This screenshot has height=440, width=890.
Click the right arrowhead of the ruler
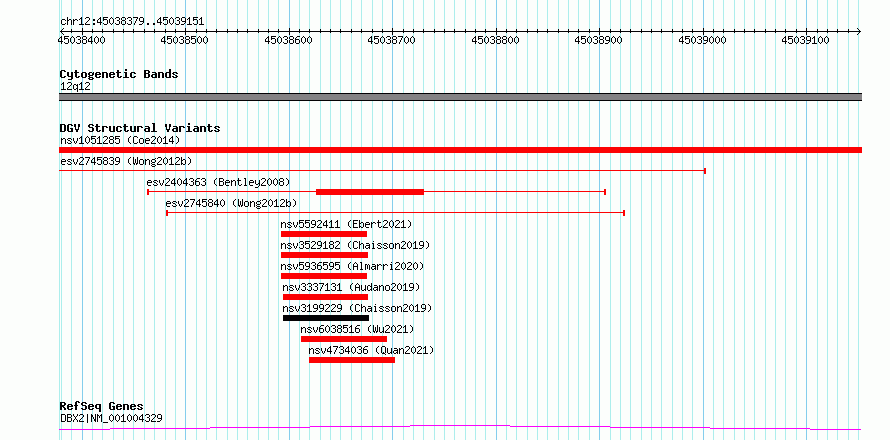click(859, 31)
